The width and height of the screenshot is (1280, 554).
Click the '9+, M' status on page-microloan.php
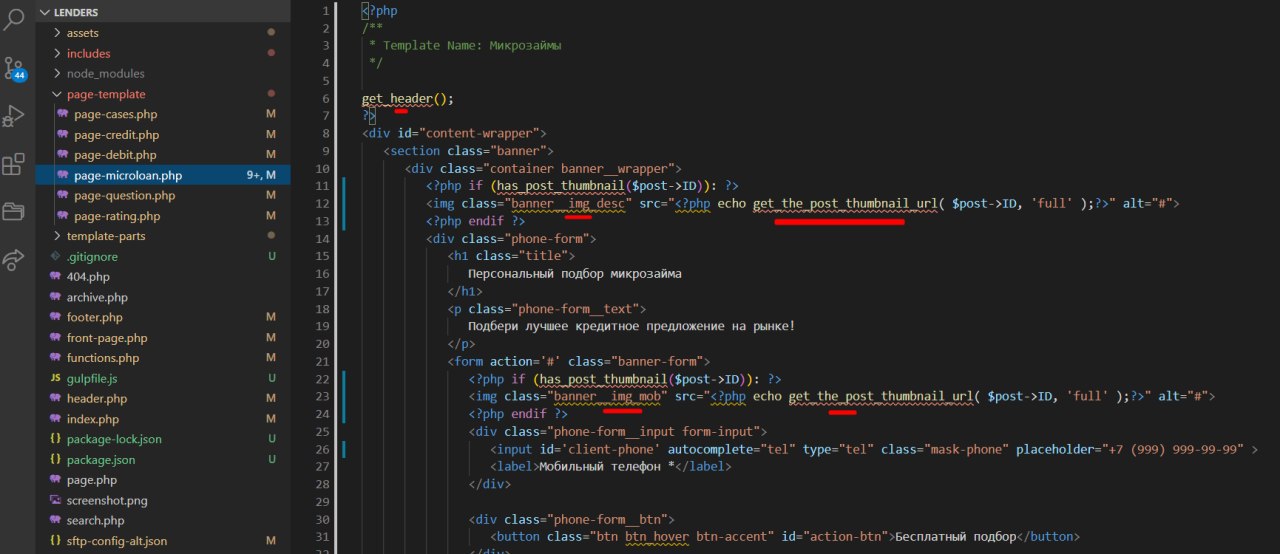tap(261, 175)
